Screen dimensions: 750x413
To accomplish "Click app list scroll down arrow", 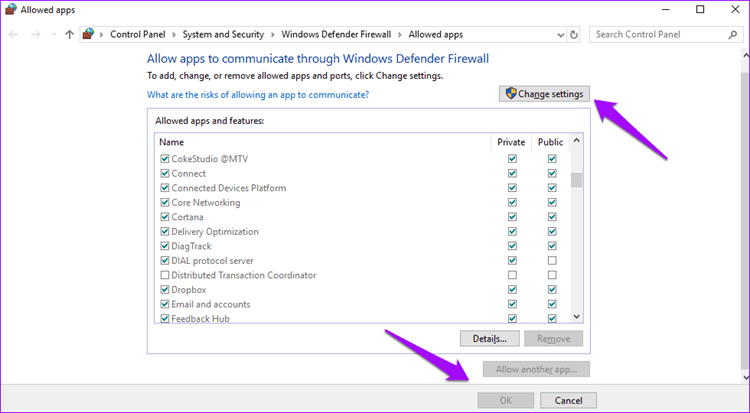I will [x=576, y=317].
